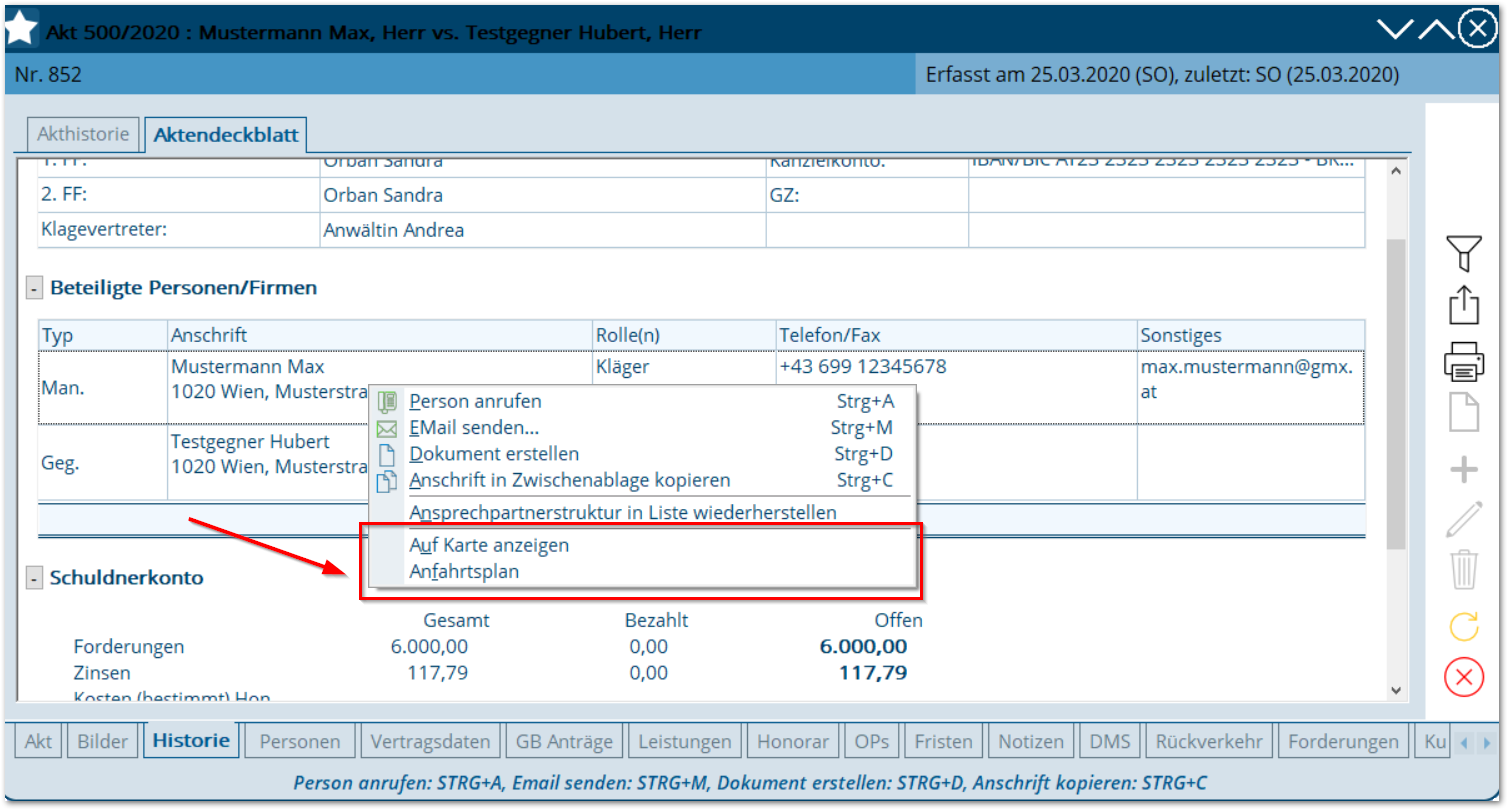Open the Forderungen bottom tab
The width and height of the screenshot is (1508, 810).
click(x=1343, y=742)
